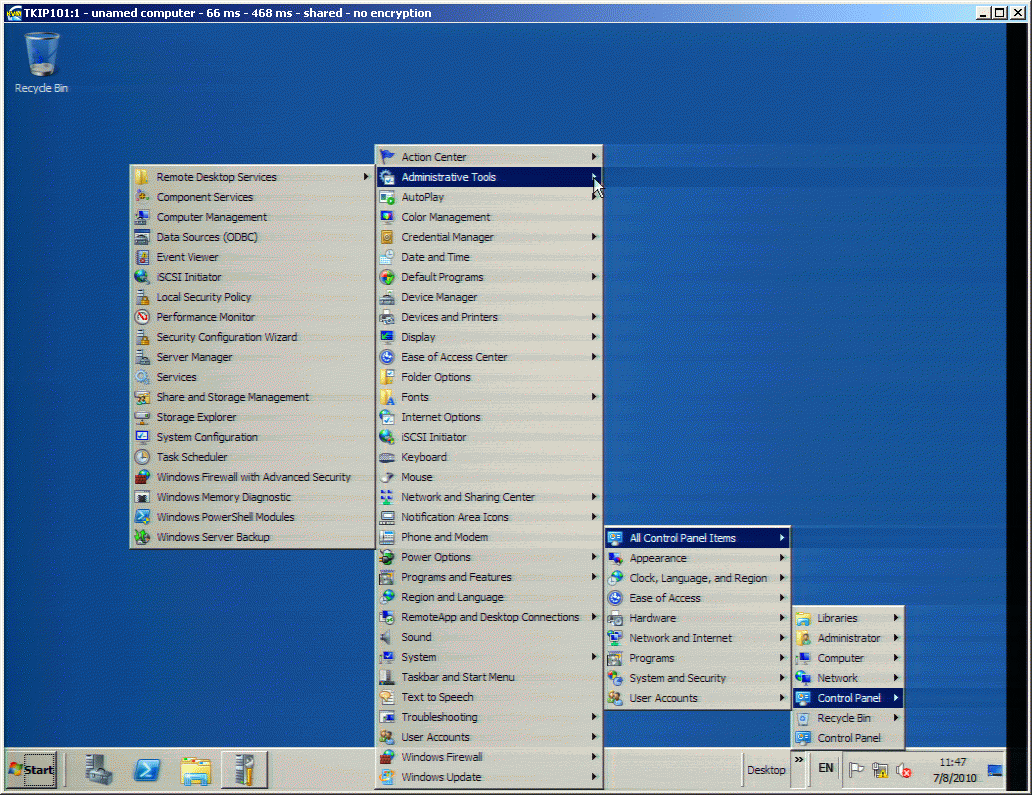Show hidden toolbar items chevron

pos(798,760)
